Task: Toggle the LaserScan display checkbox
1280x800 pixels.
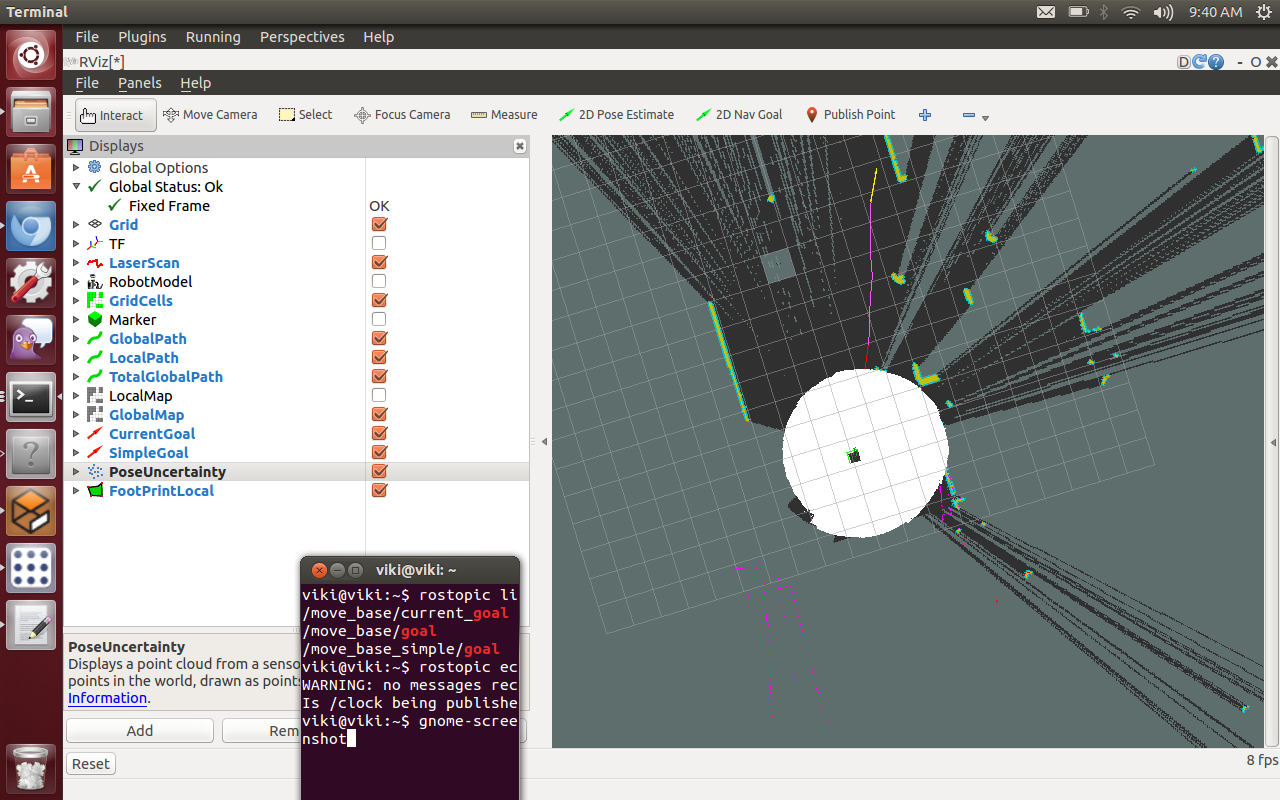Action: [379, 262]
